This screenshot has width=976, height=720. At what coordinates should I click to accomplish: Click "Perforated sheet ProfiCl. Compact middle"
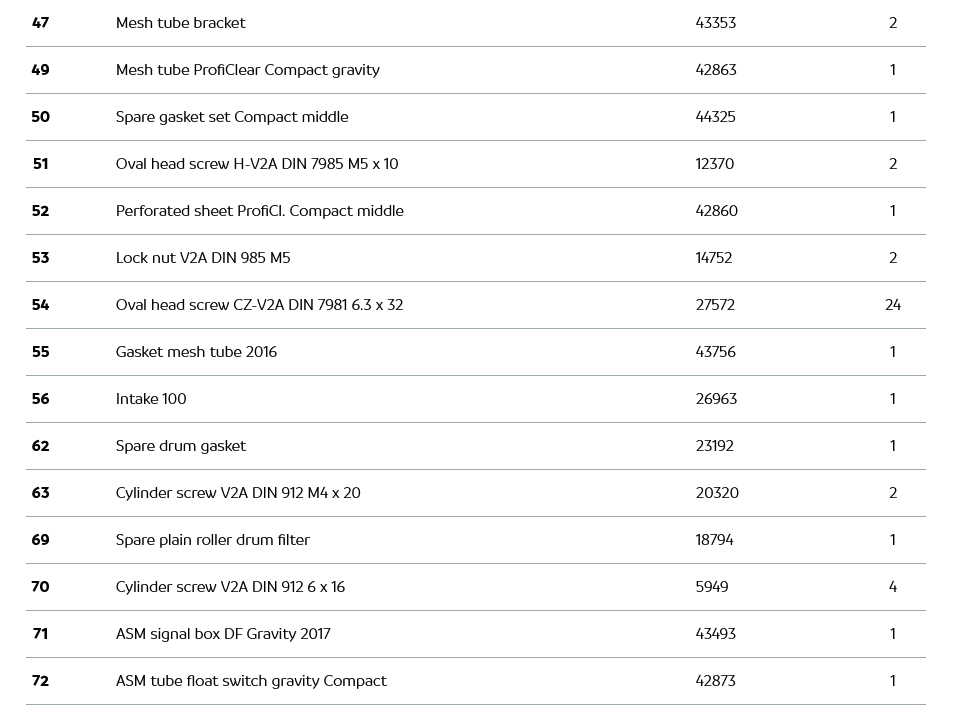(259, 211)
